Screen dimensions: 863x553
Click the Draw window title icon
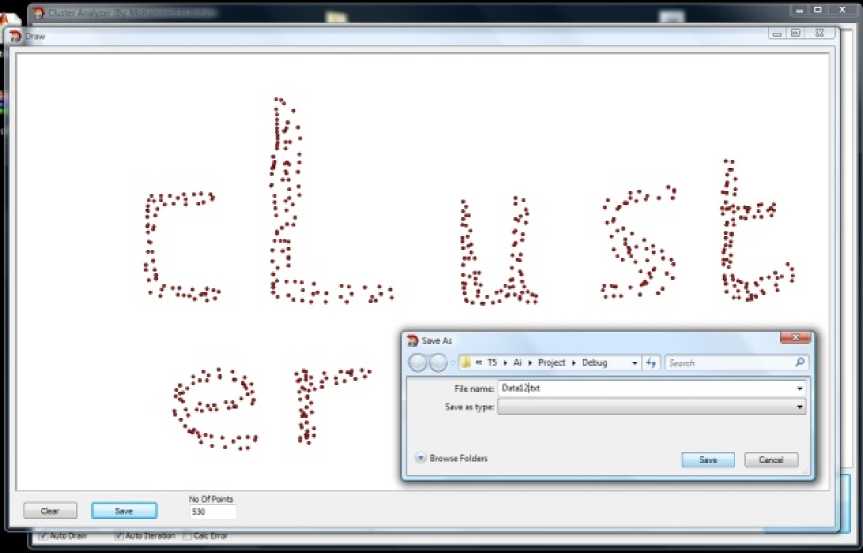point(15,36)
